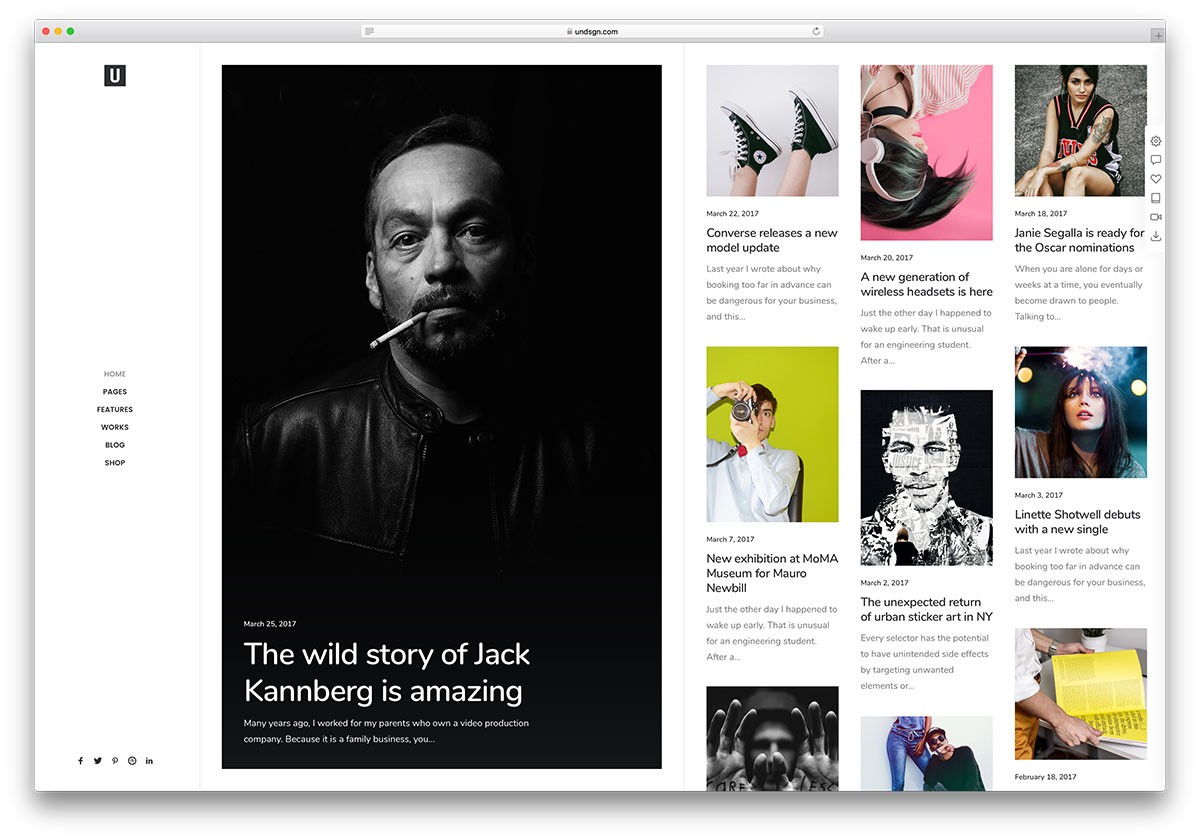This screenshot has width=1200, height=840.
Task: Click the hands-over-face monochrome thumbnail
Action: pos(772,738)
